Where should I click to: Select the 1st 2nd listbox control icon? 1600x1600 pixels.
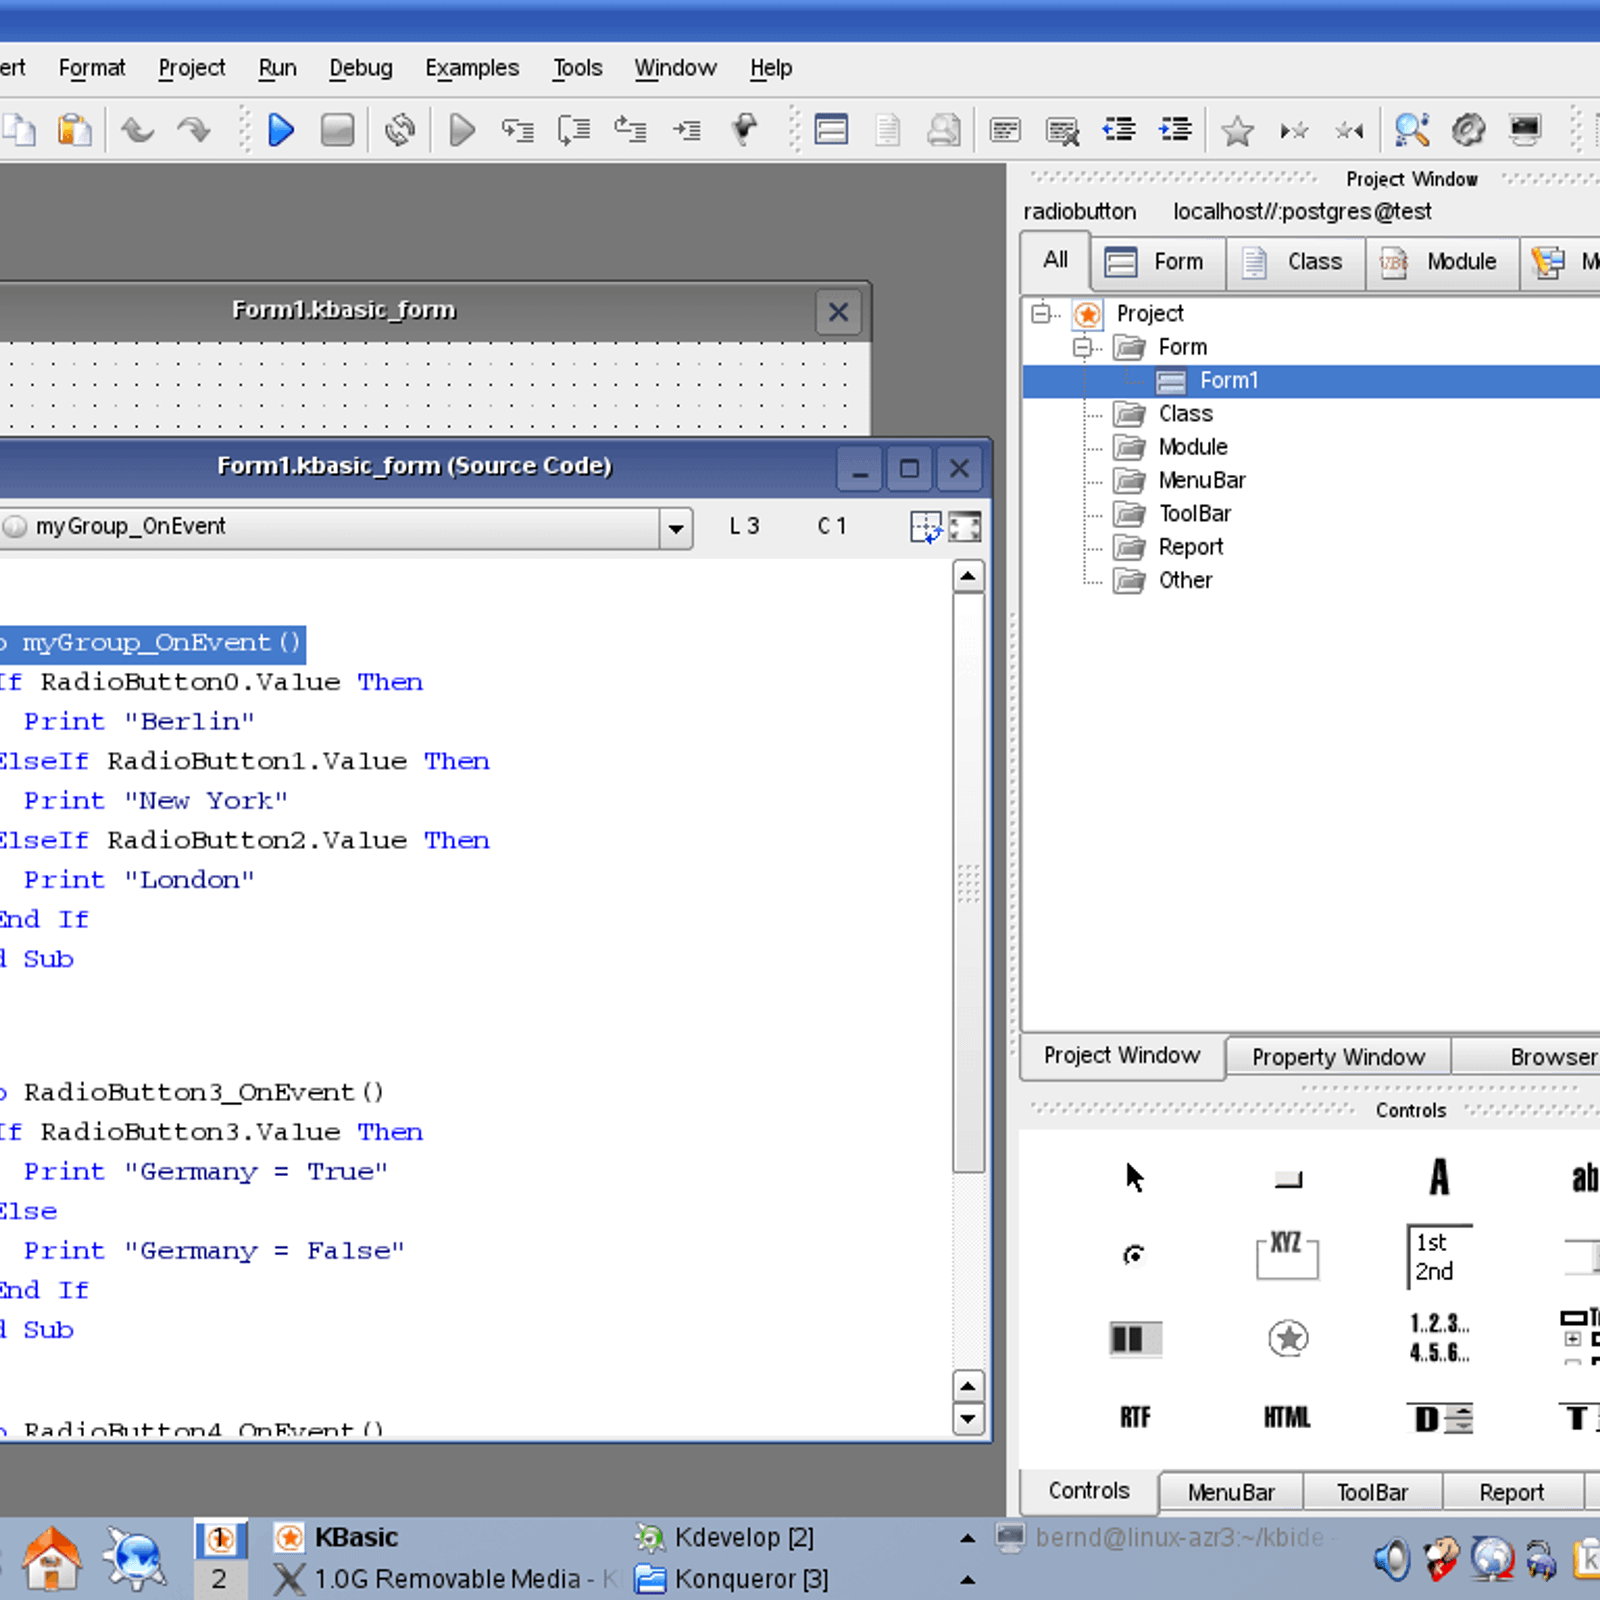tap(1439, 1256)
